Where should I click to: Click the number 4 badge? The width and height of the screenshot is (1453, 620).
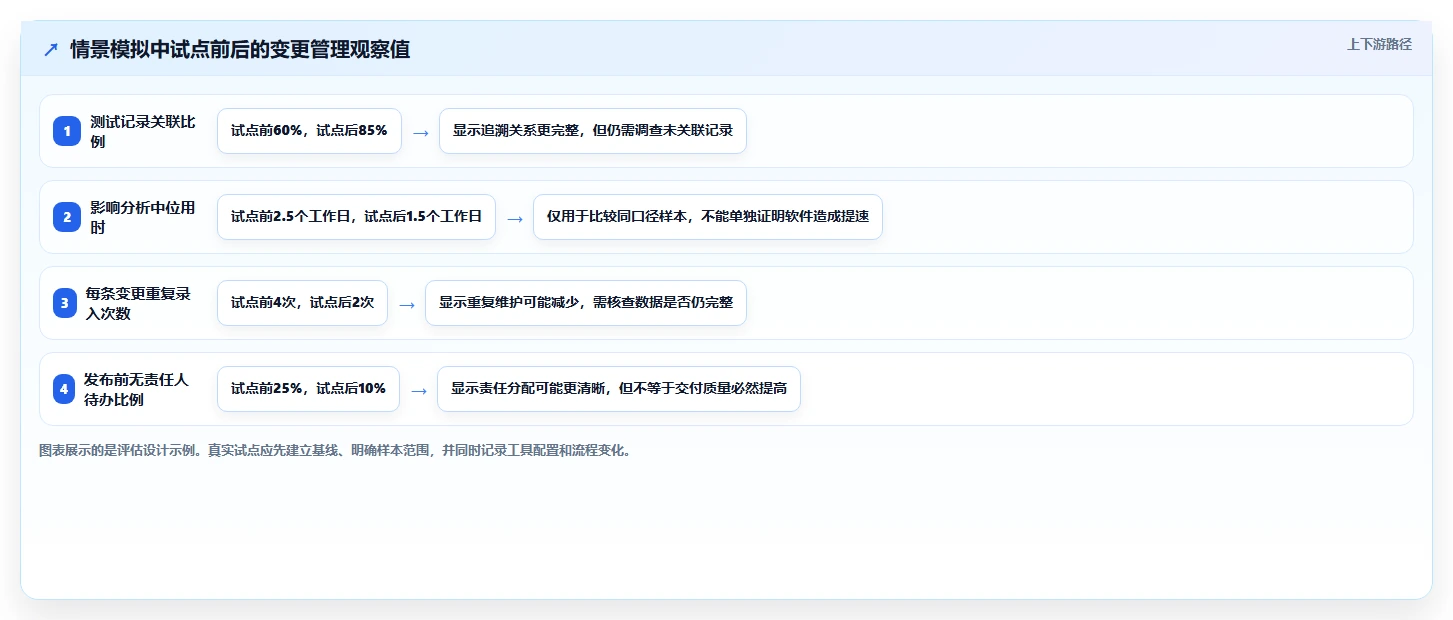[64, 389]
